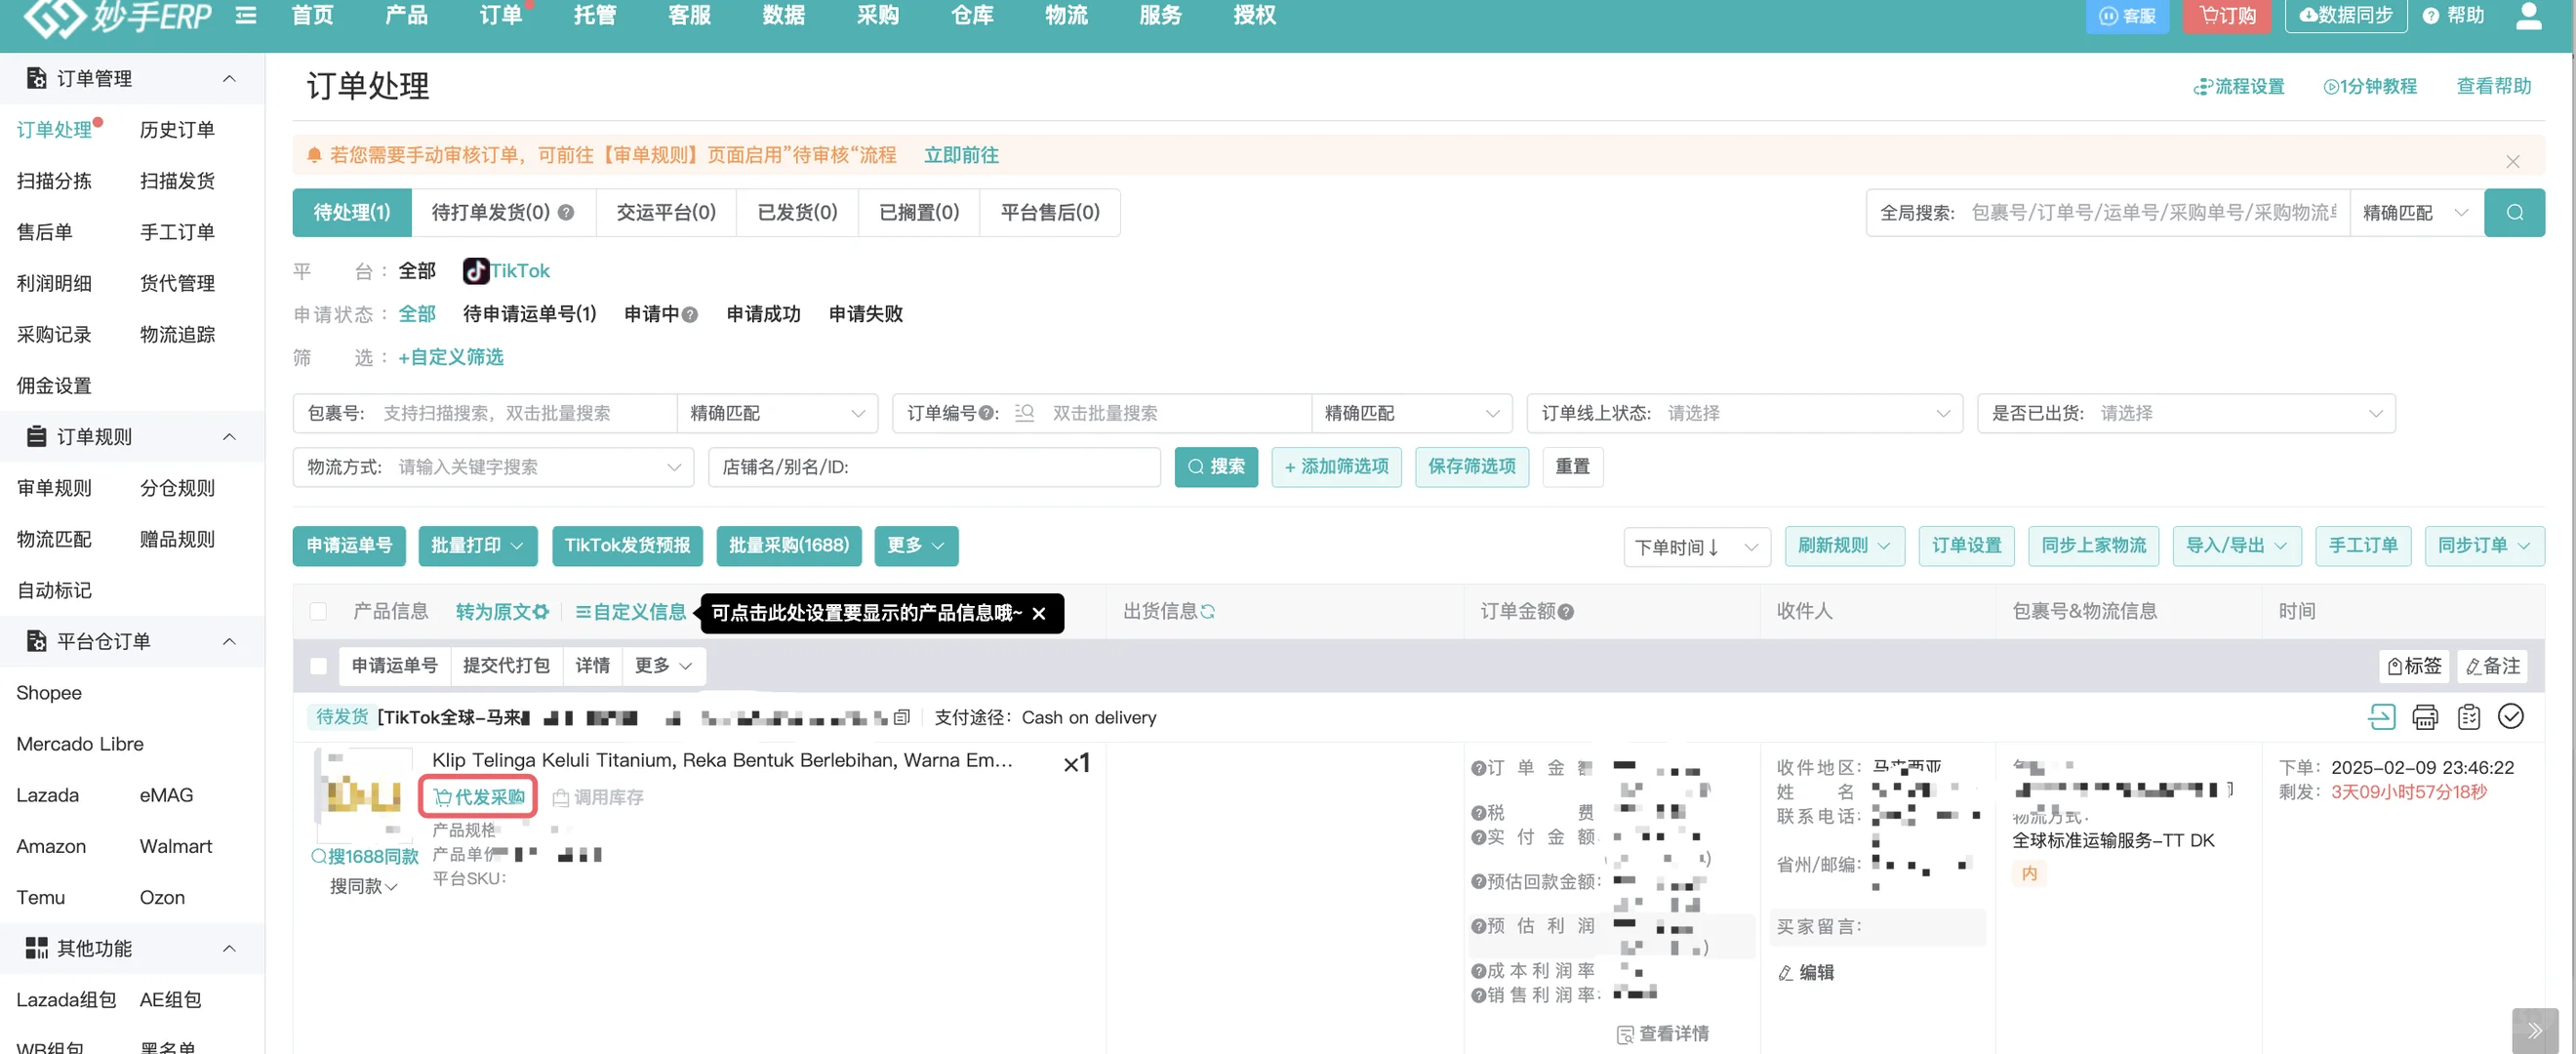
Task: Click the printer icon on the order row
Action: pyautogui.click(x=2425, y=716)
